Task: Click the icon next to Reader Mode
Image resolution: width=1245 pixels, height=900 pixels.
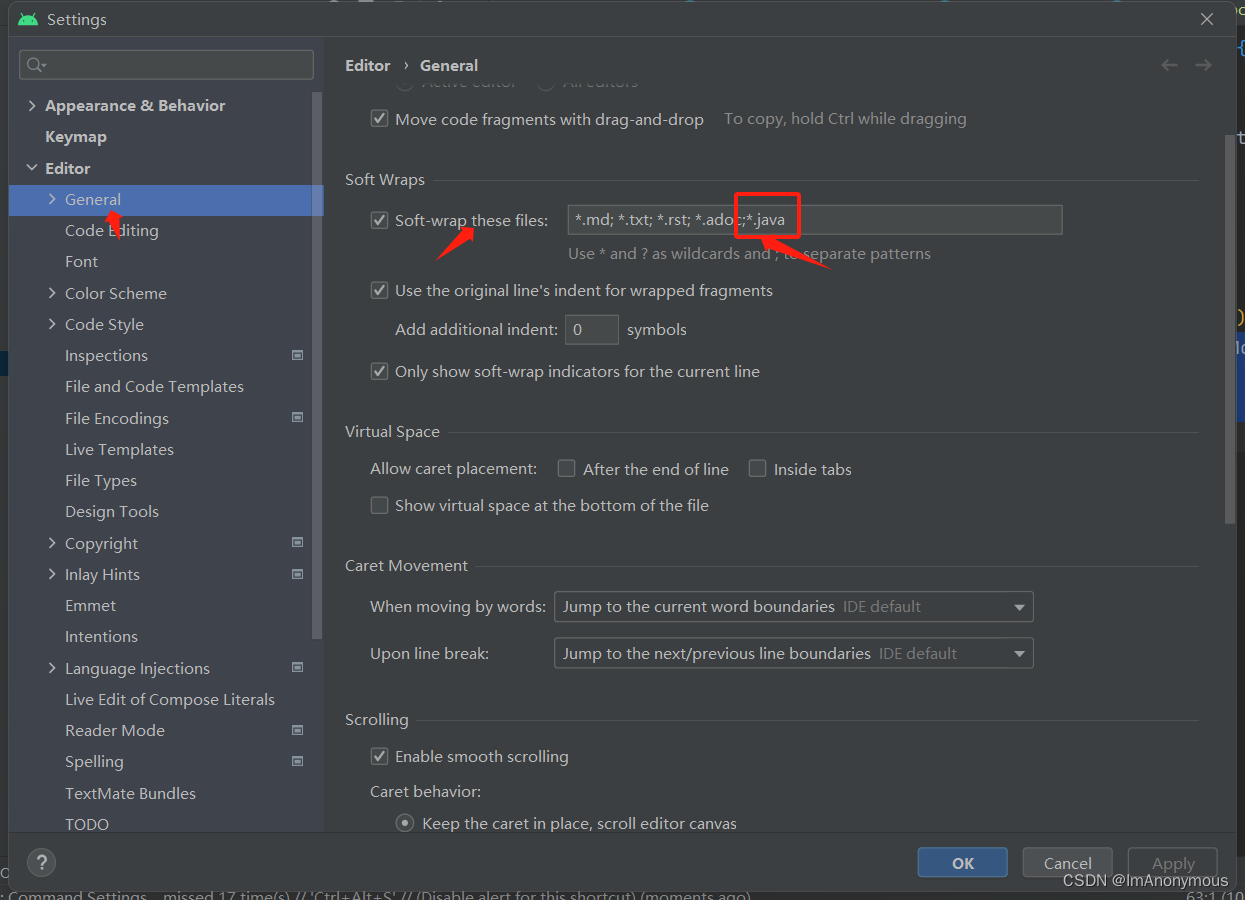Action: click(297, 730)
